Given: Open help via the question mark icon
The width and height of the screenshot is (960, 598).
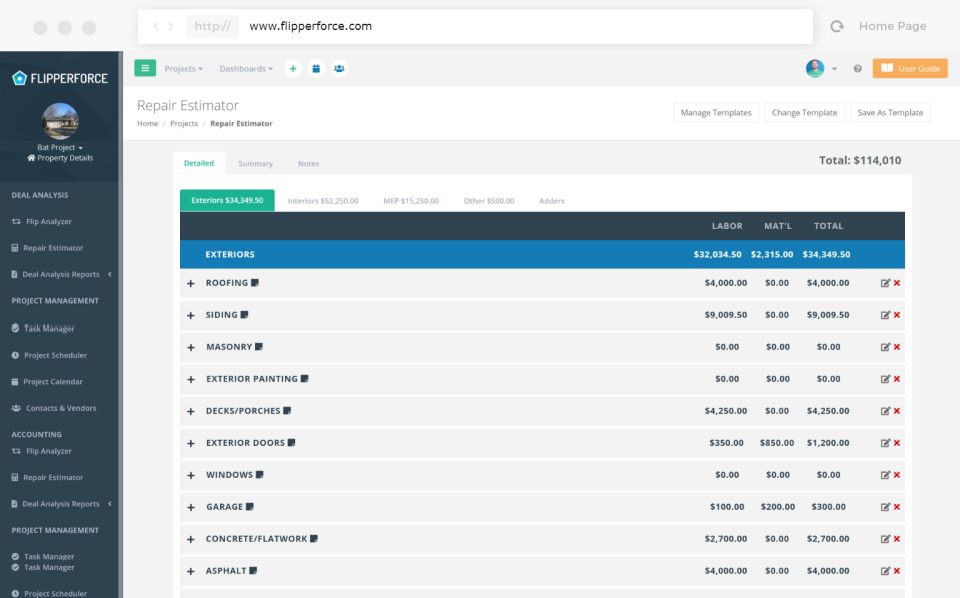Looking at the screenshot, I should click(857, 68).
